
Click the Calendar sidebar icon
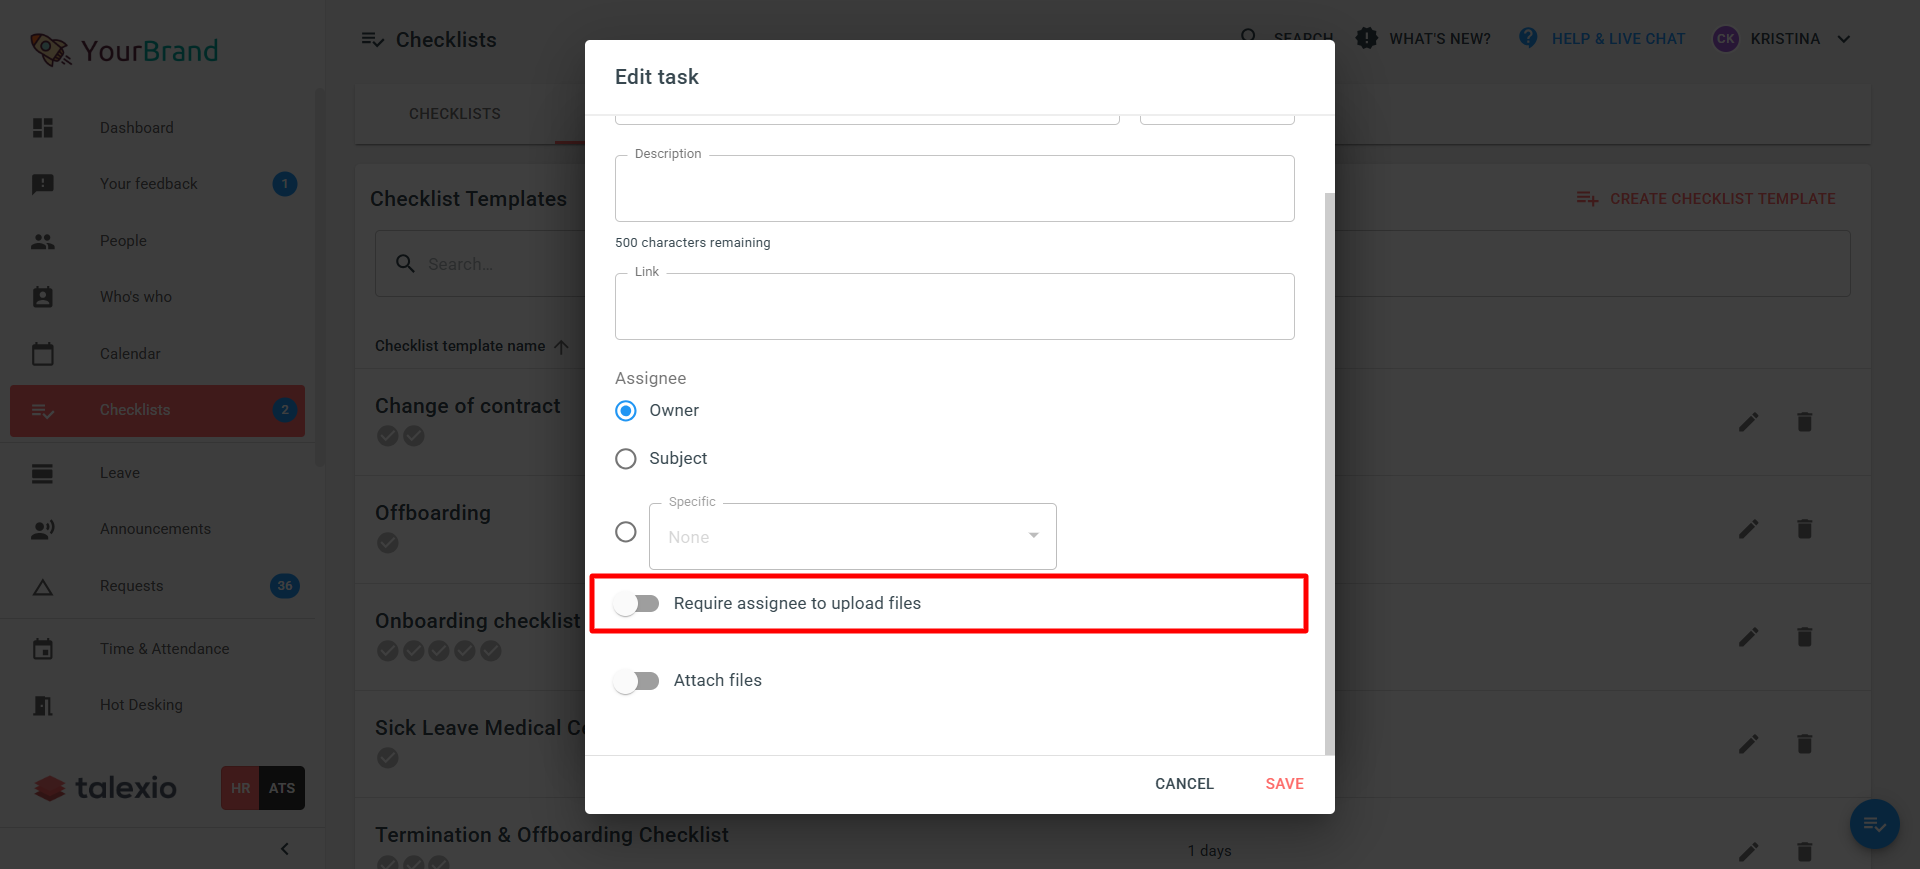[42, 354]
